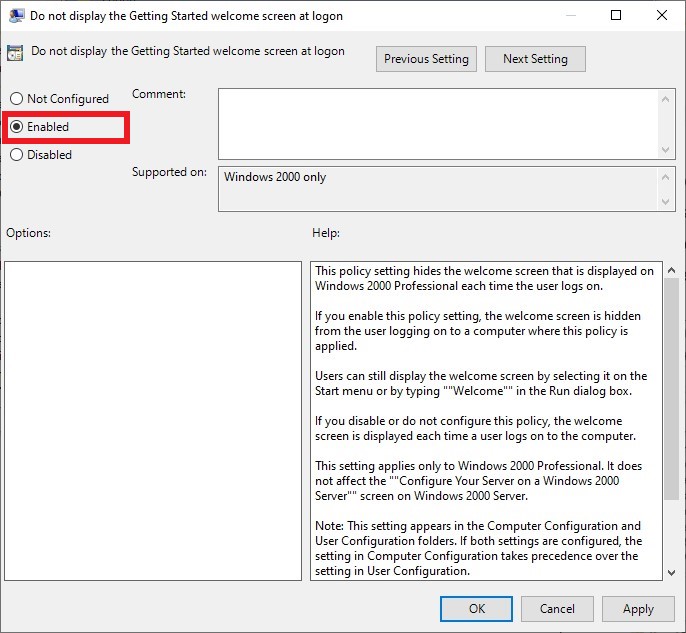Click help paragraph starting 'Note: This setting appears'

[478, 548]
